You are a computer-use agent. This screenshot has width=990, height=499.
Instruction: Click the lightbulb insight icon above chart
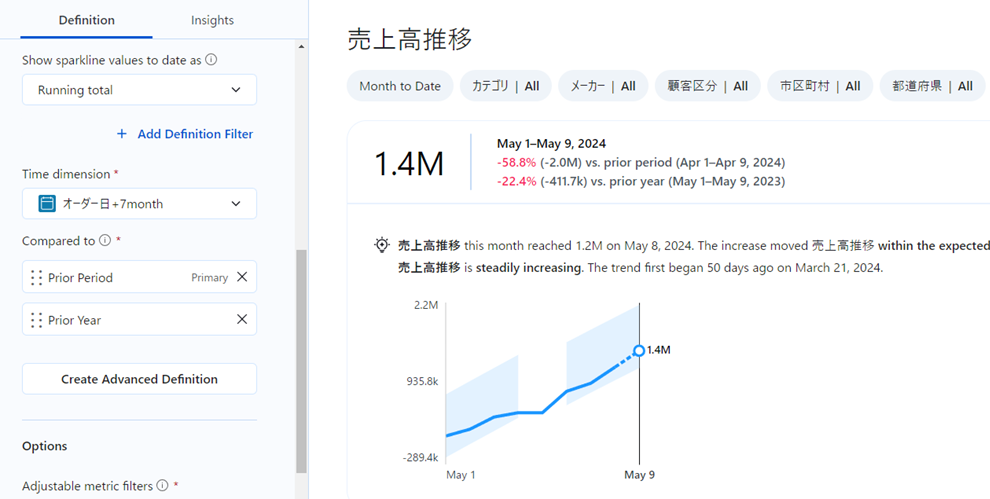click(x=381, y=245)
